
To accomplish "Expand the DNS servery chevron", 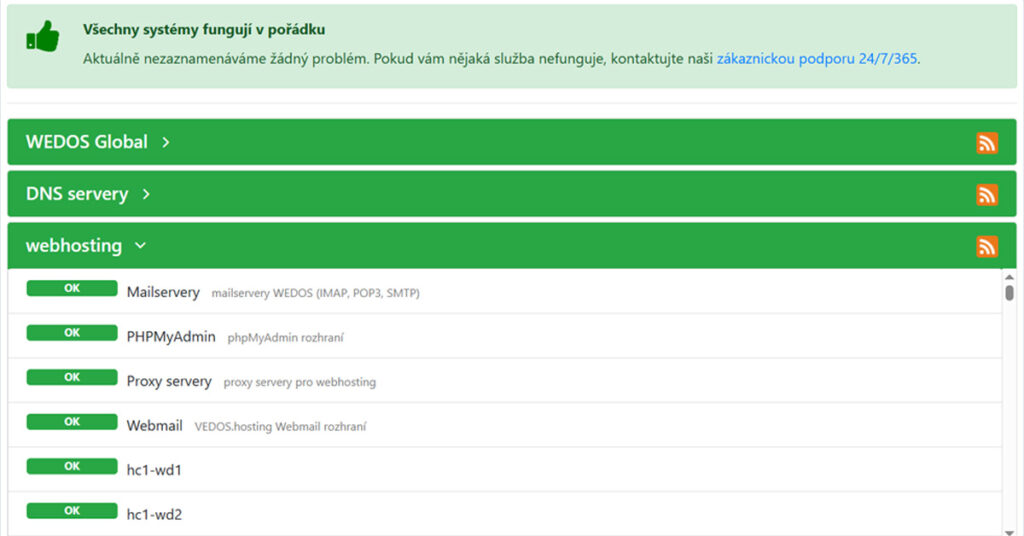I will pyautogui.click(x=146, y=194).
